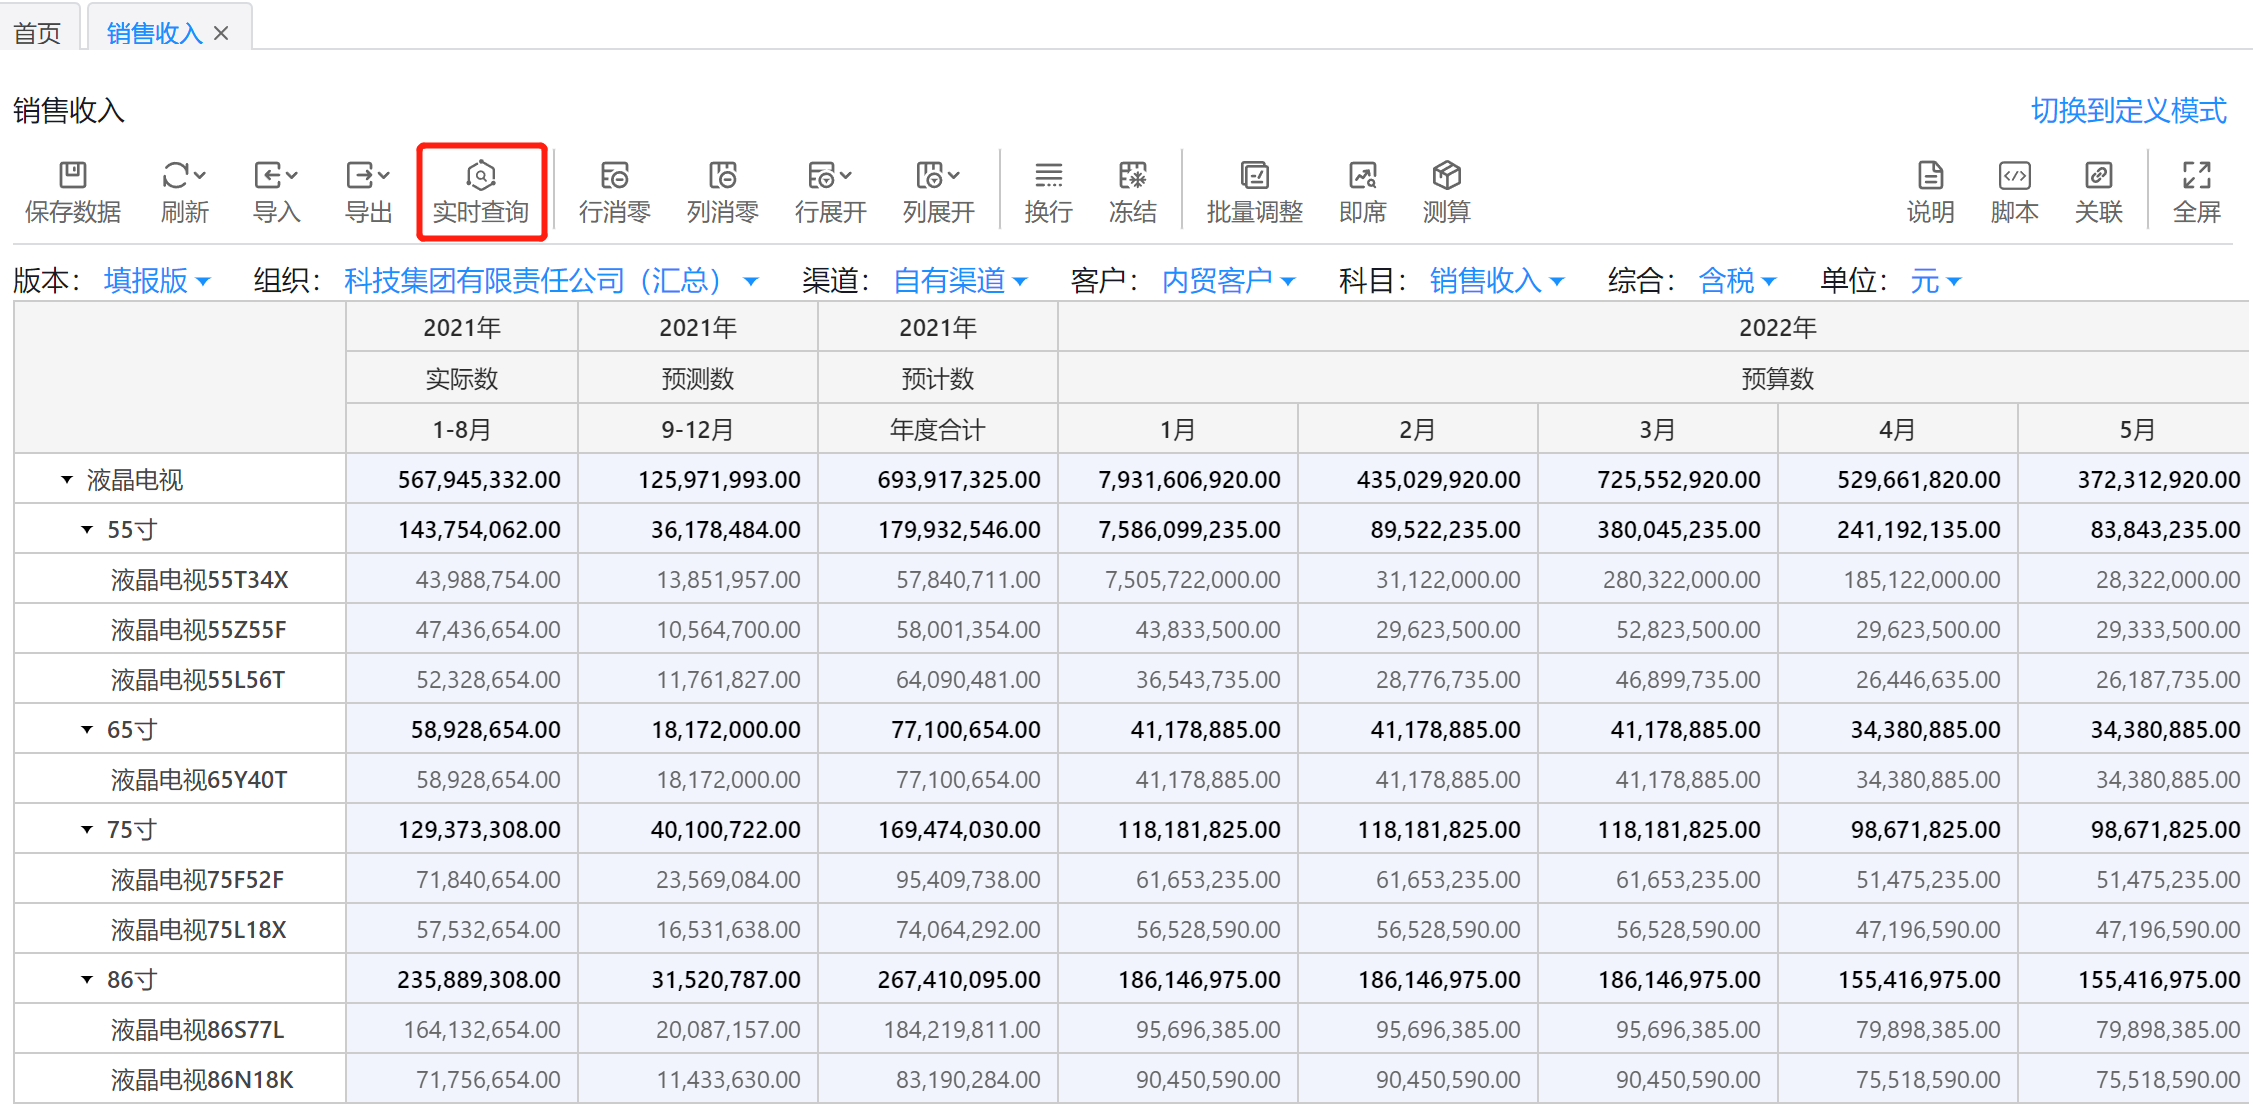Enter 全屏 fullscreen mode
The width and height of the screenshot is (2253, 1106).
(x=2196, y=176)
